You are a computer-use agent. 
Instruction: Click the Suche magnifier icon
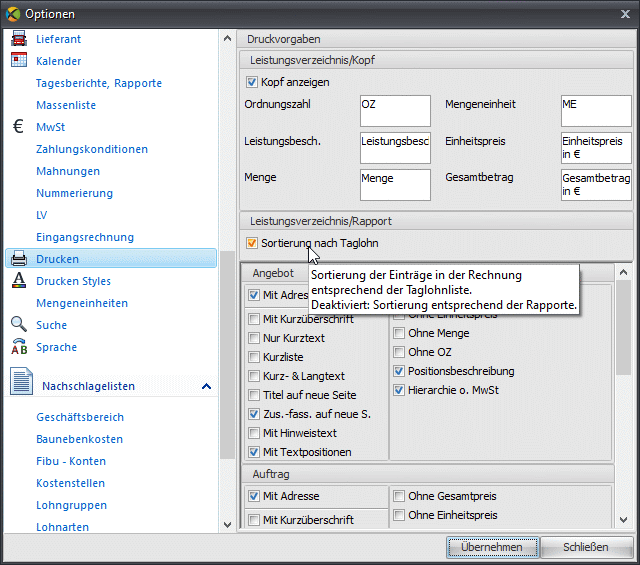[19, 324]
